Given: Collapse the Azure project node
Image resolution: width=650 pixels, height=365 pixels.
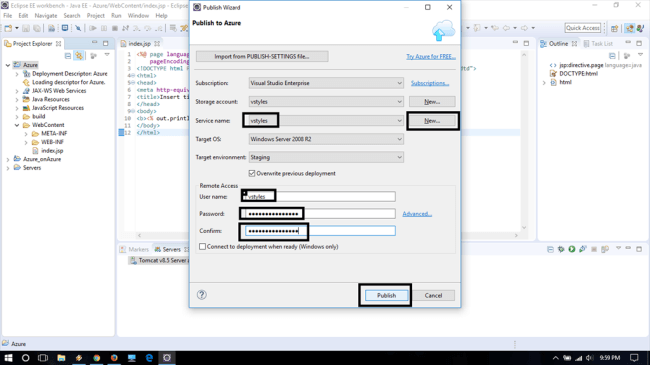Looking at the screenshot, I should click(8, 65).
